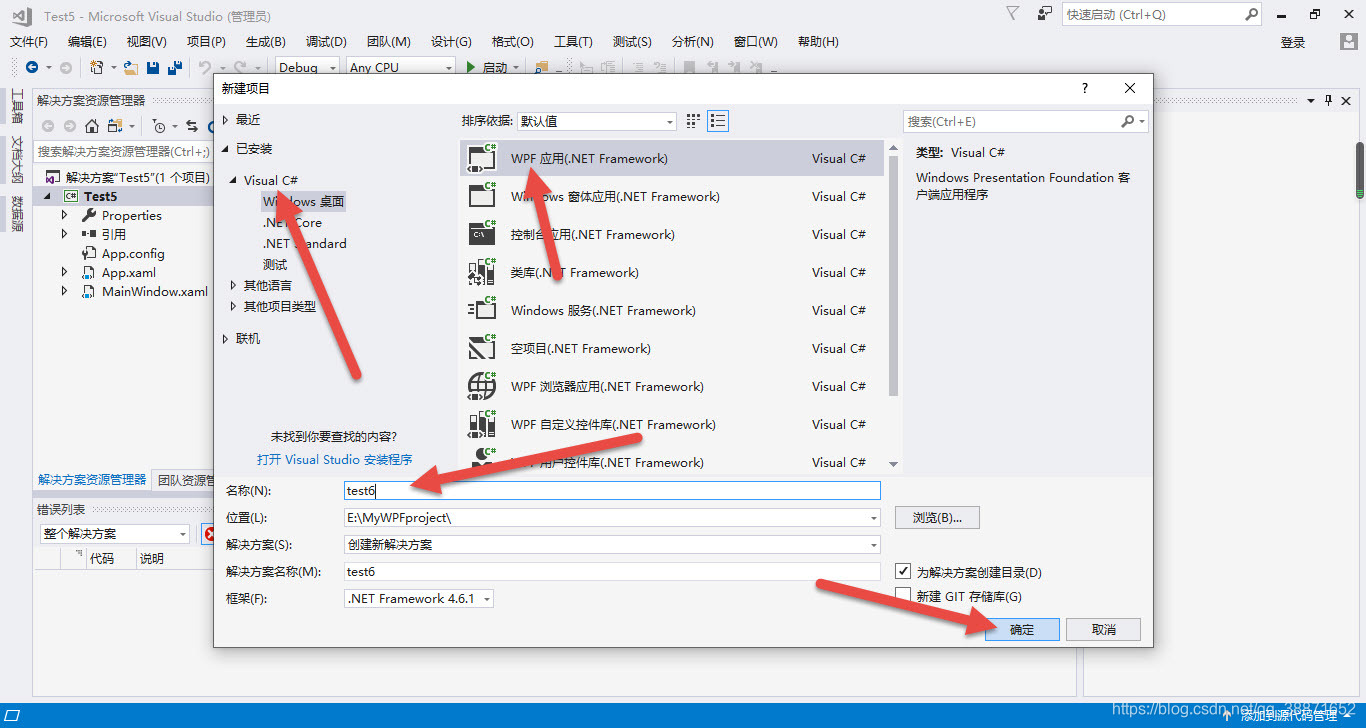Click the 取消 button
The width and height of the screenshot is (1366, 728).
click(1103, 630)
